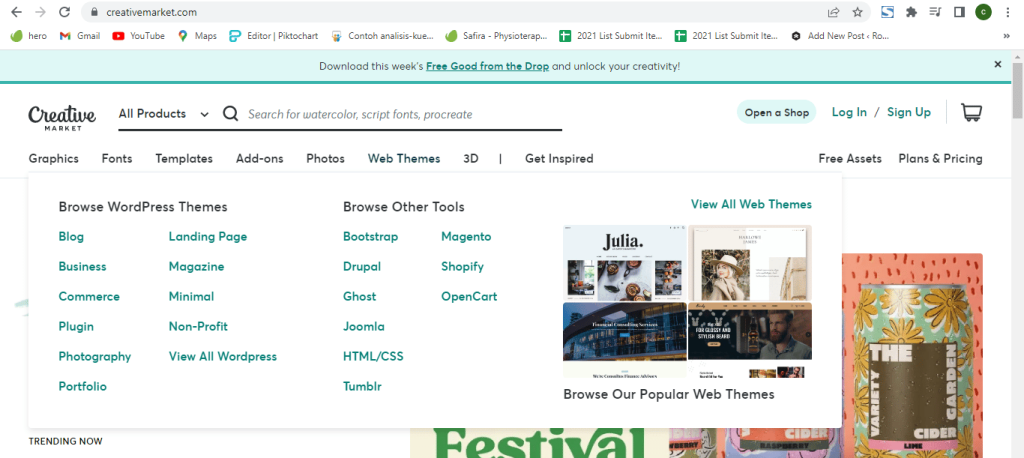Open the Safira - Physioterap bookmark
1024x458 pixels.
click(x=496, y=36)
